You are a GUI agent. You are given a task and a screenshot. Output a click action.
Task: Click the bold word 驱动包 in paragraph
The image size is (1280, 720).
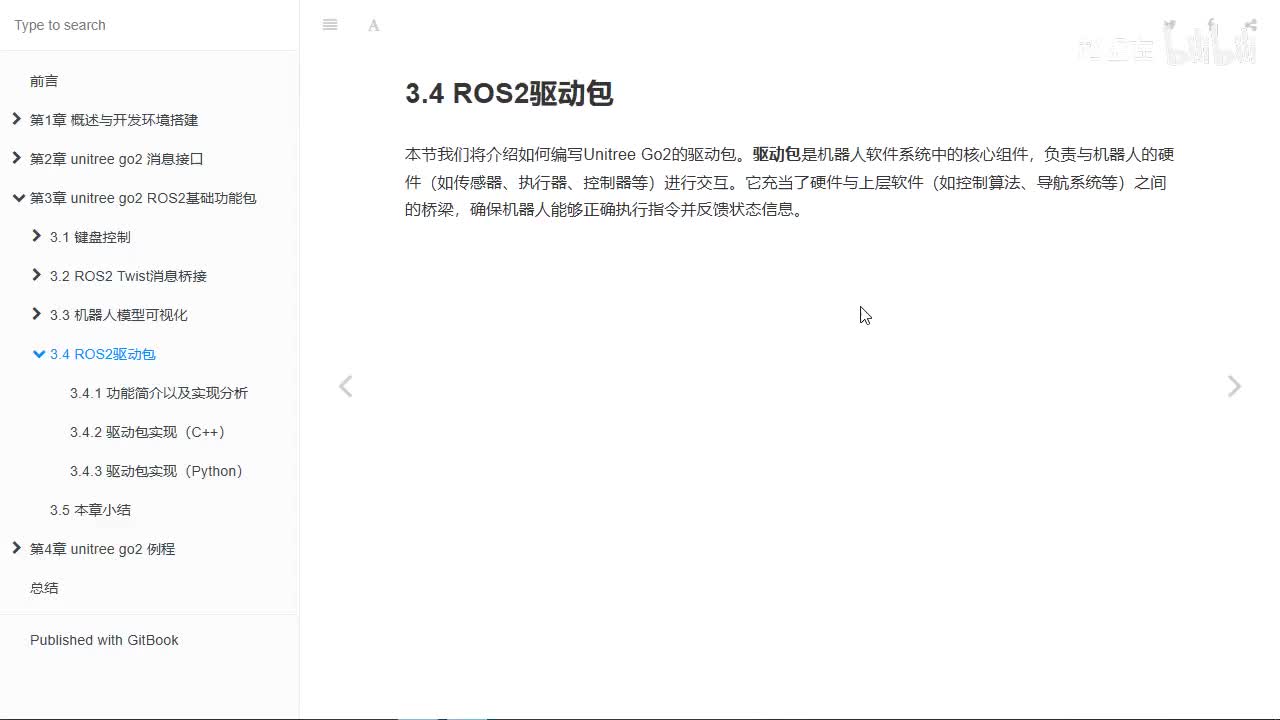point(777,154)
